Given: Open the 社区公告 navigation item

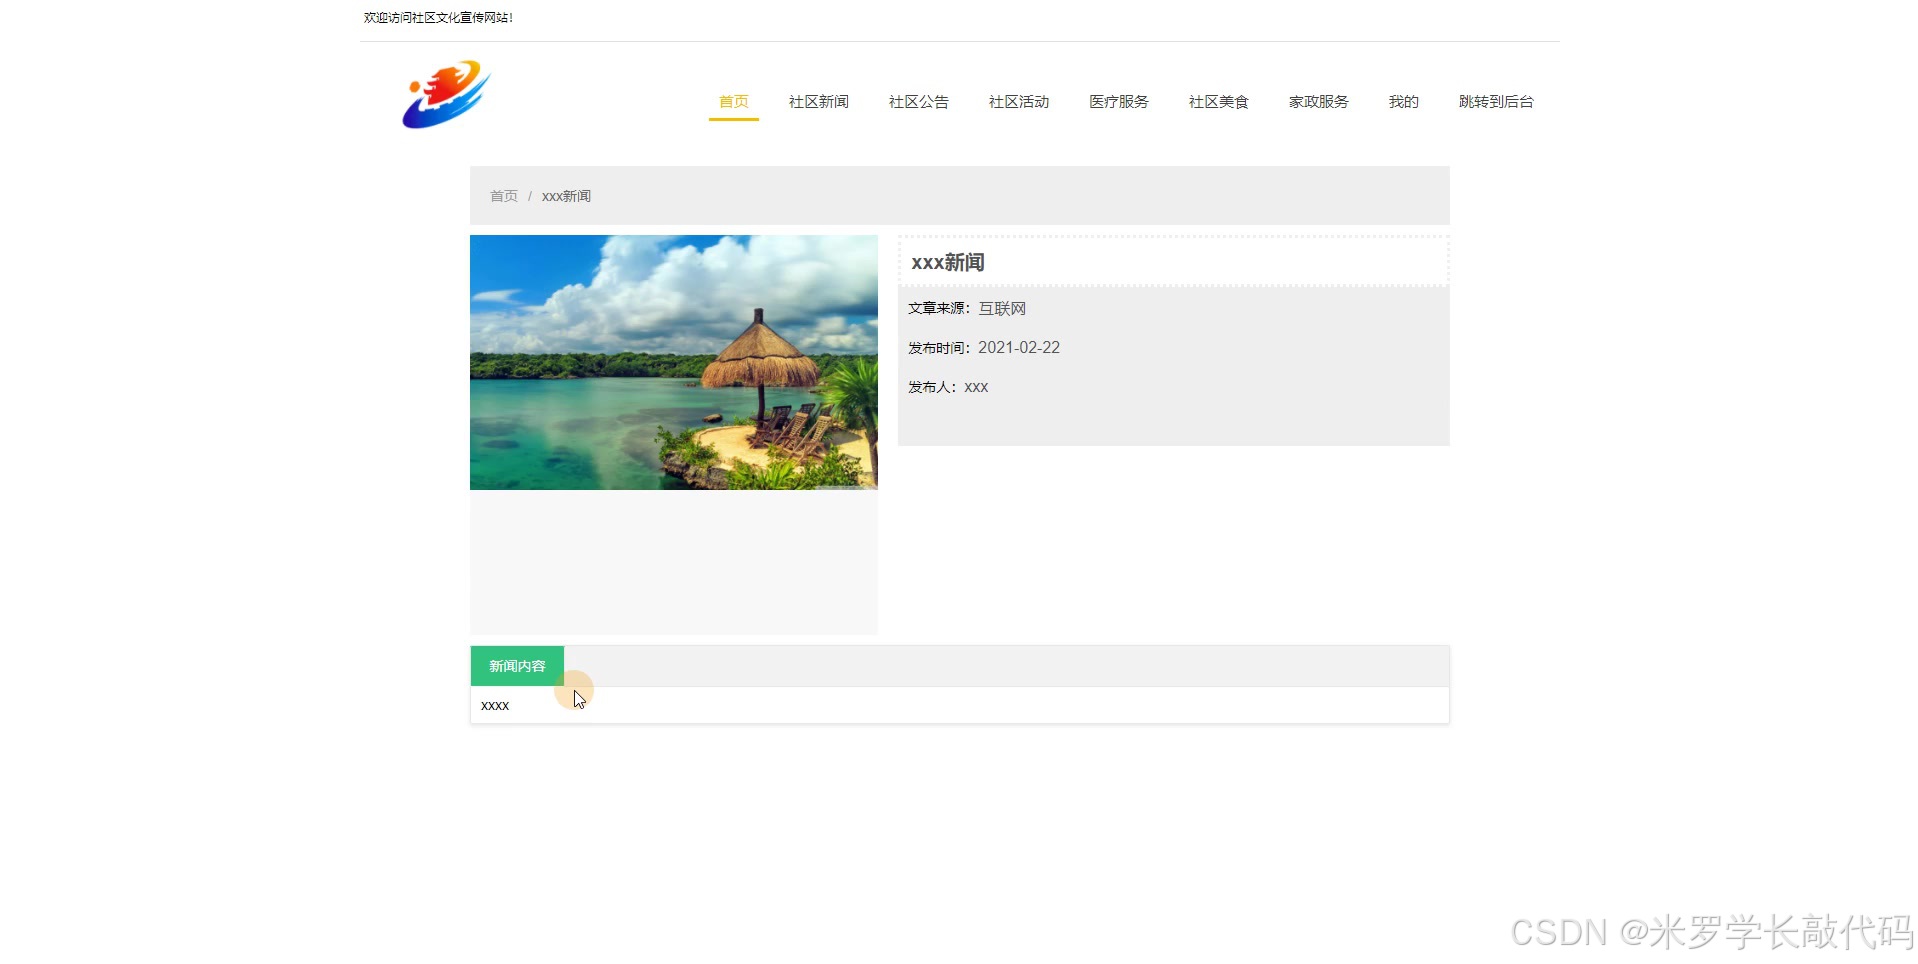Looking at the screenshot, I should (917, 101).
